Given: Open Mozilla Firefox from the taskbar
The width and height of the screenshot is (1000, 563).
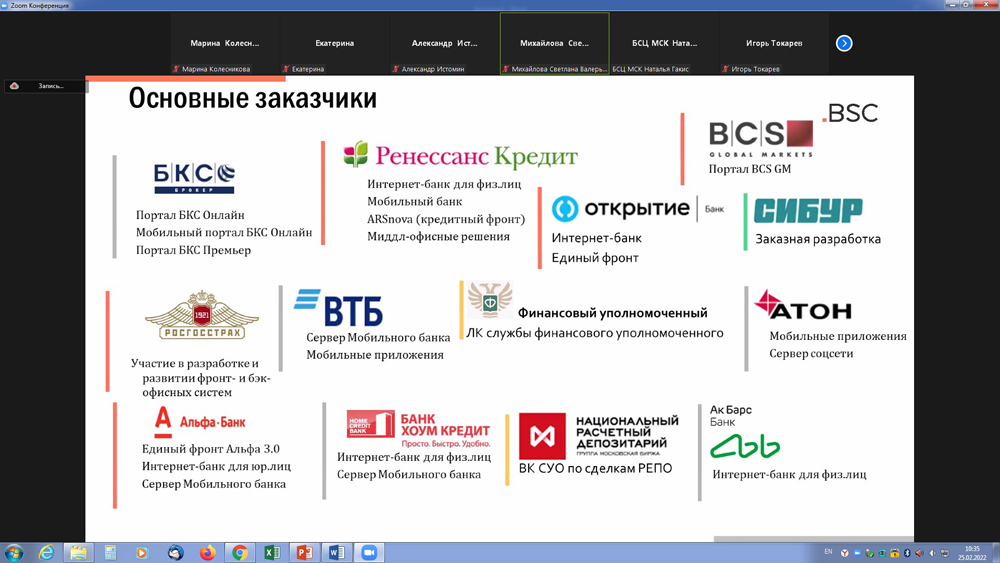Looking at the screenshot, I should [208, 553].
